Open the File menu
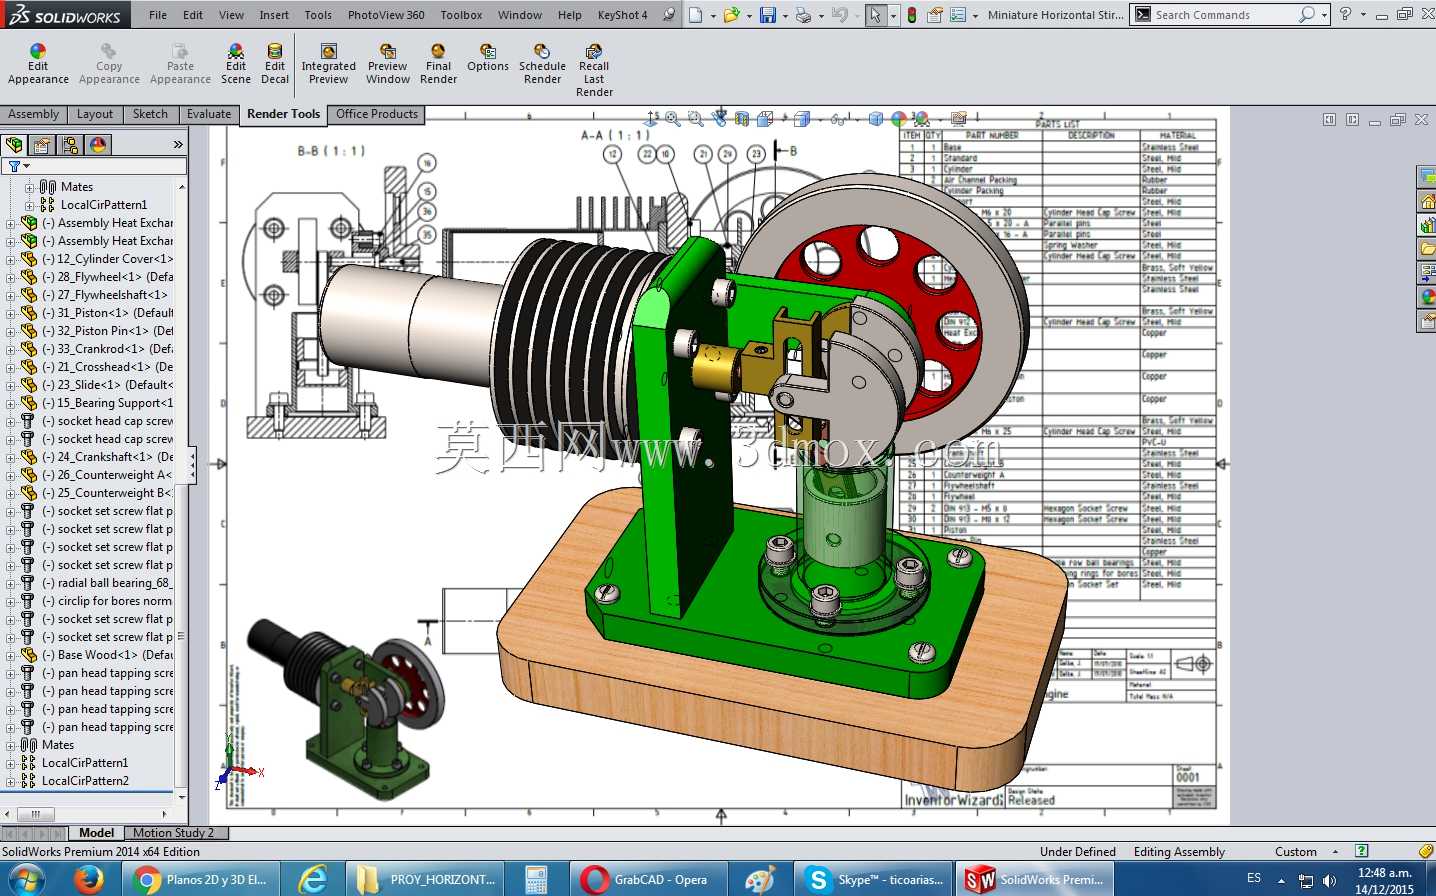1436x896 pixels. (158, 15)
